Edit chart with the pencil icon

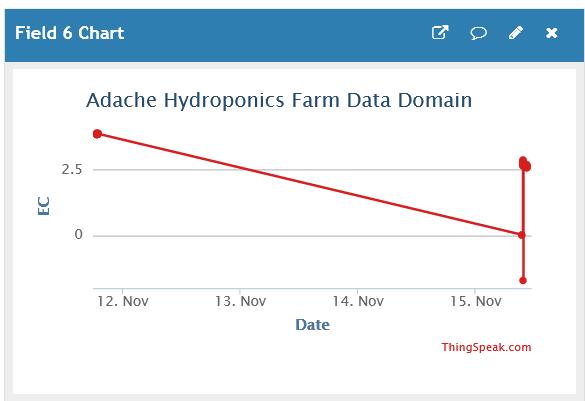(x=516, y=32)
